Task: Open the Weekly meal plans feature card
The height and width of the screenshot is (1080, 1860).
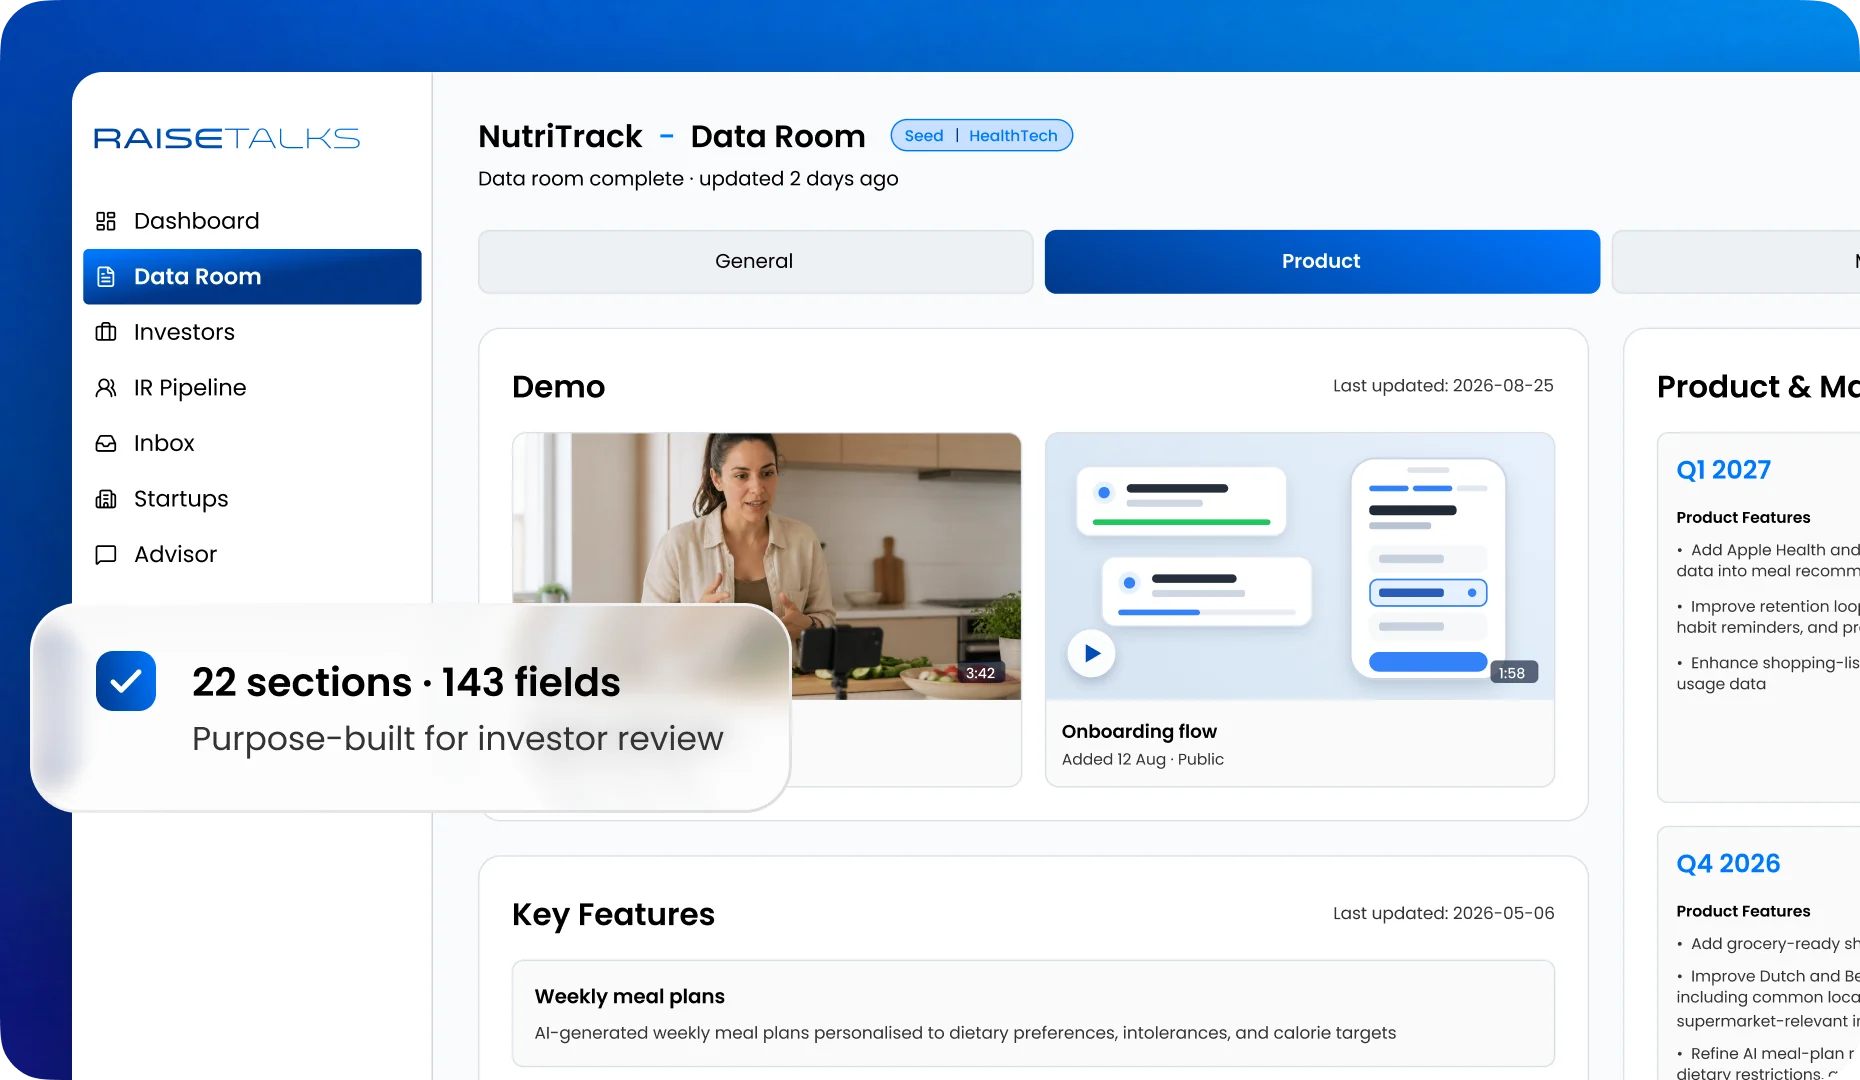Action: (x=1033, y=1013)
